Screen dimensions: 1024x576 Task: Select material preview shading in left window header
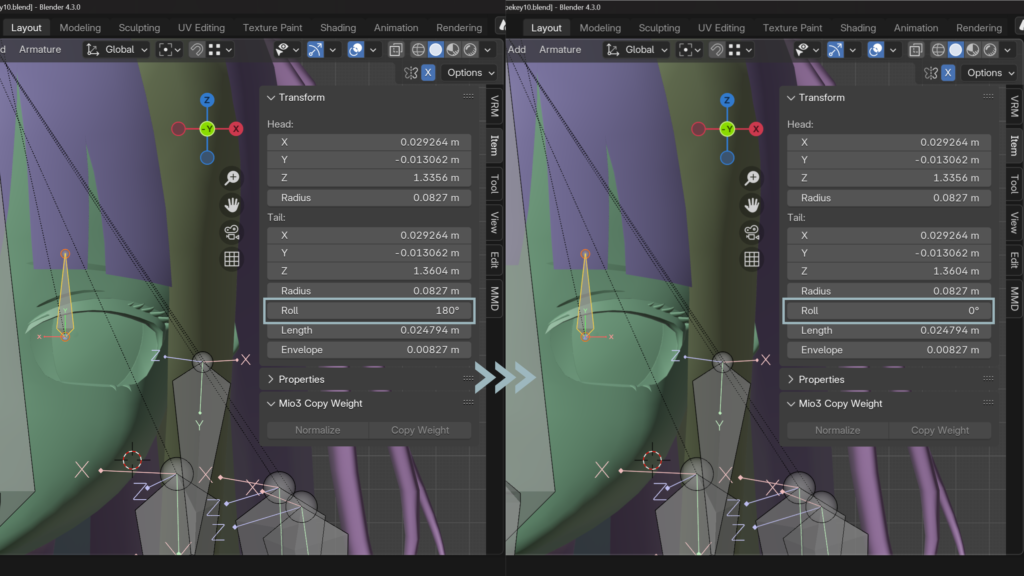(x=453, y=49)
